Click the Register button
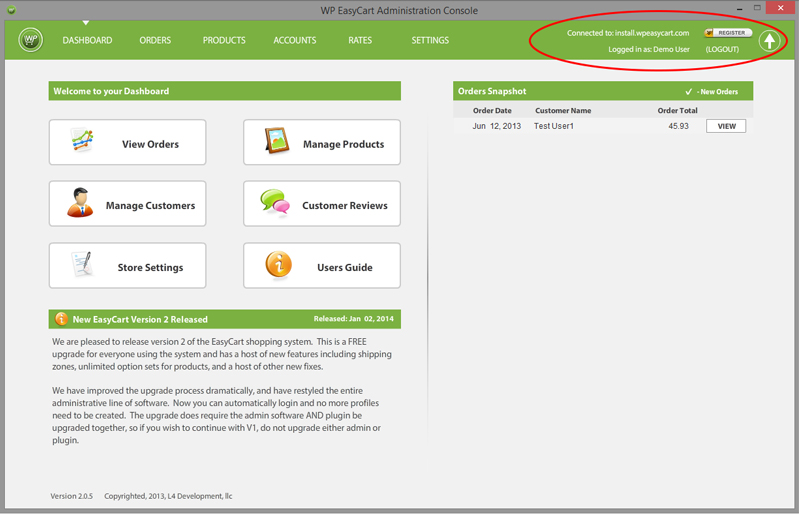The width and height of the screenshot is (800, 514). 728,33
